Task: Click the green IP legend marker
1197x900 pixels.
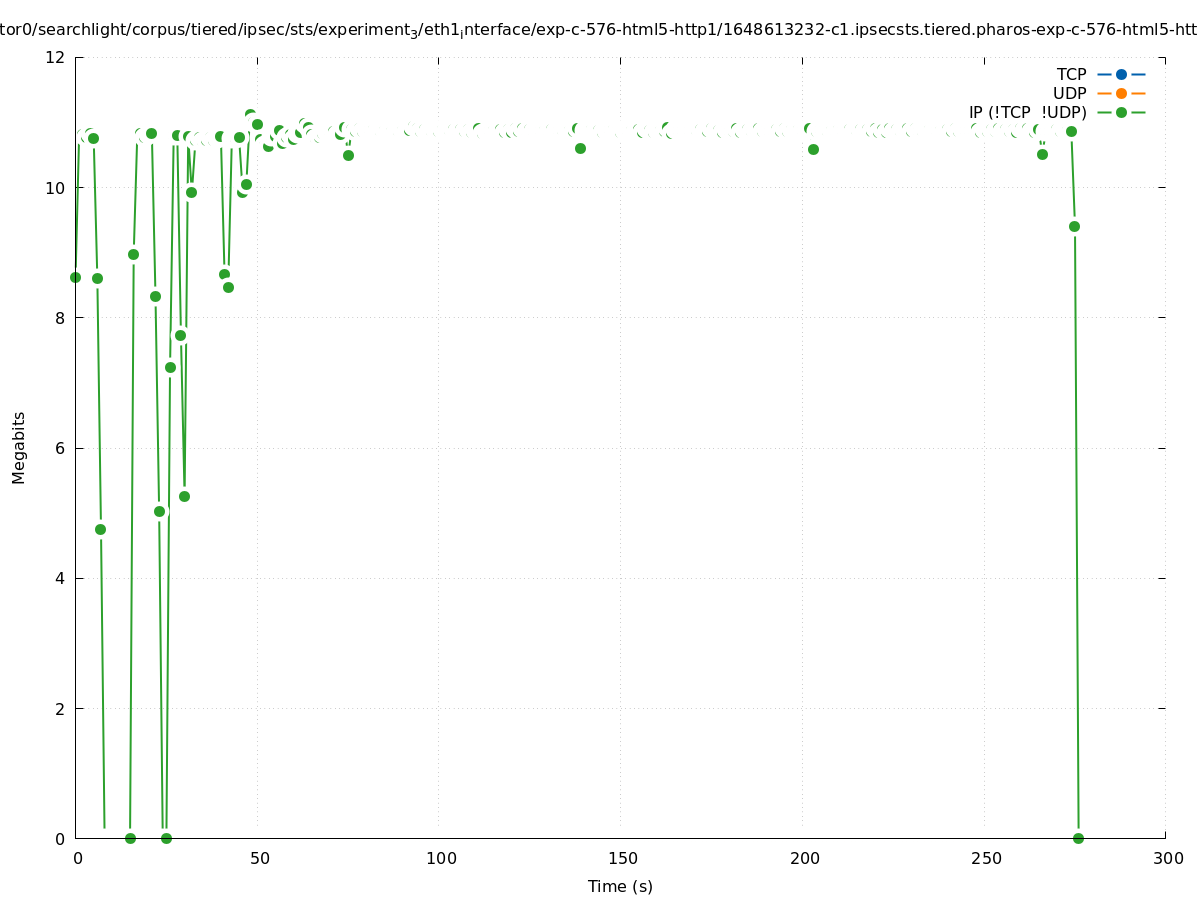Action: coord(1121,113)
